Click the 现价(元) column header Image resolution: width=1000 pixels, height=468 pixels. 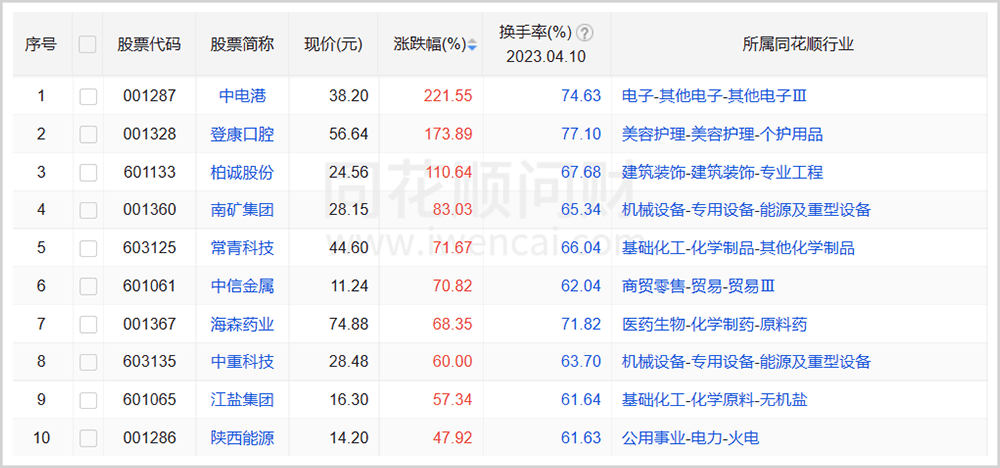(334, 45)
